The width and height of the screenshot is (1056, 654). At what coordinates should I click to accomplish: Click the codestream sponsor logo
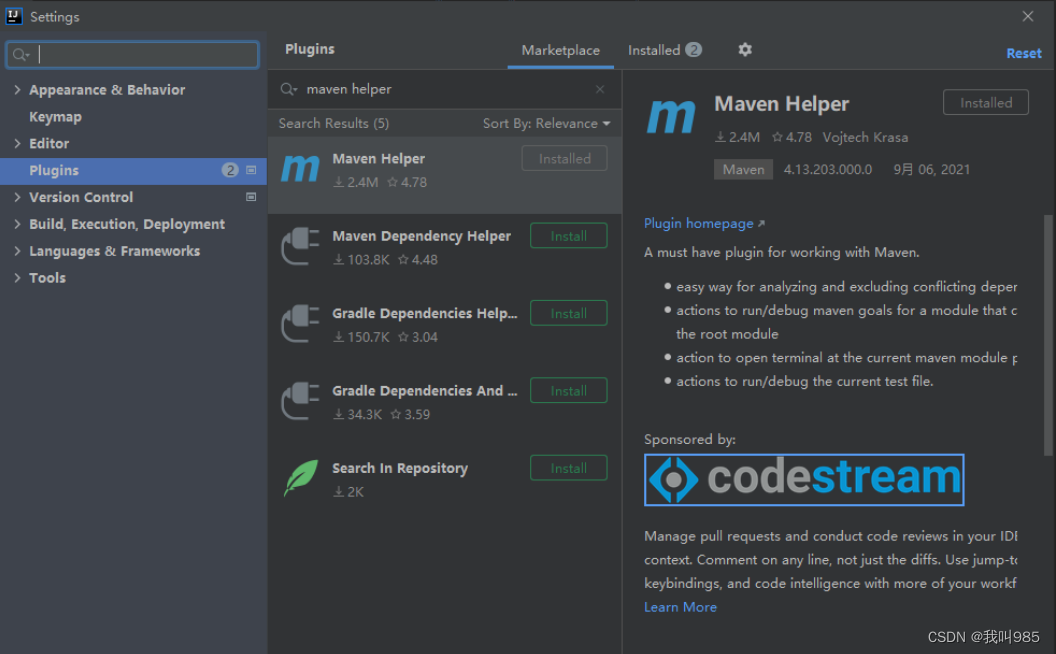point(803,479)
